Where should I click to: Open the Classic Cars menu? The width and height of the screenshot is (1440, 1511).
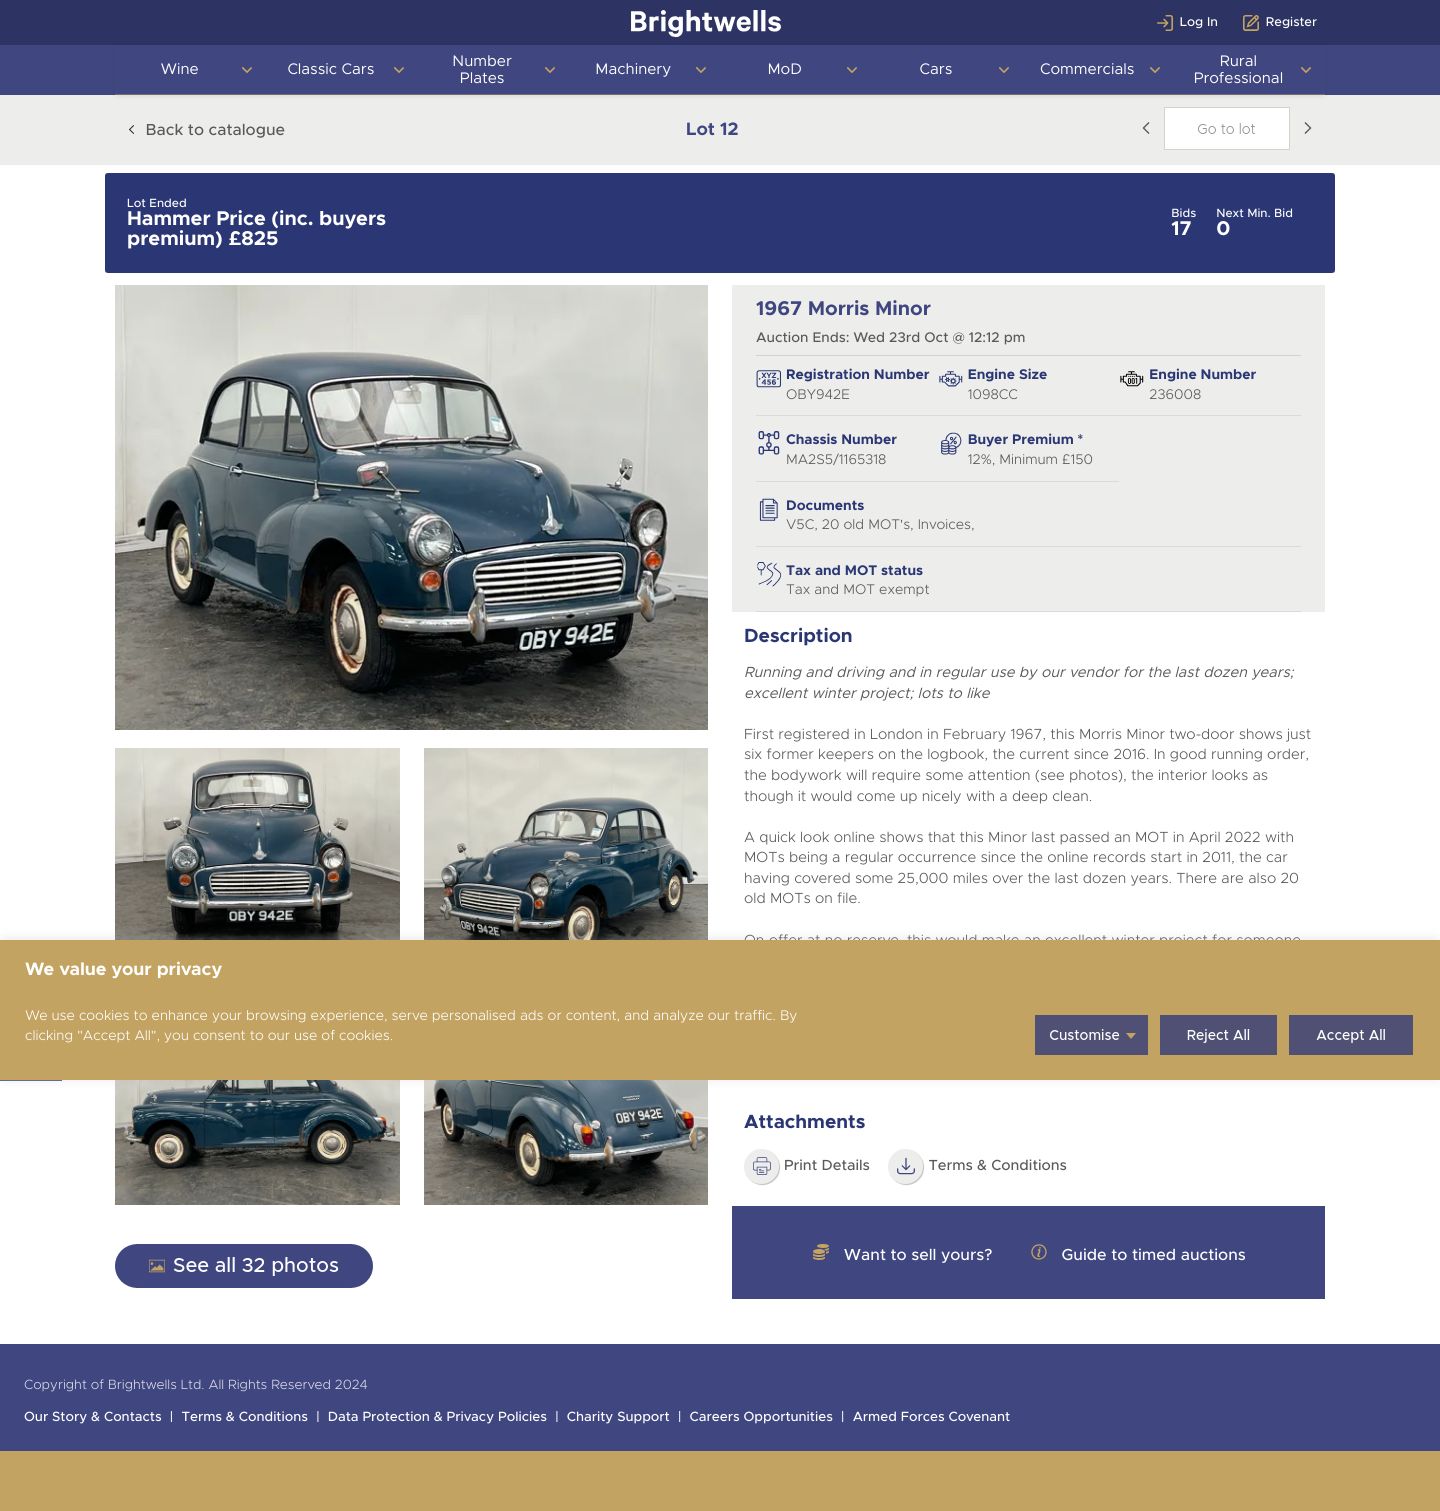[x=331, y=69]
